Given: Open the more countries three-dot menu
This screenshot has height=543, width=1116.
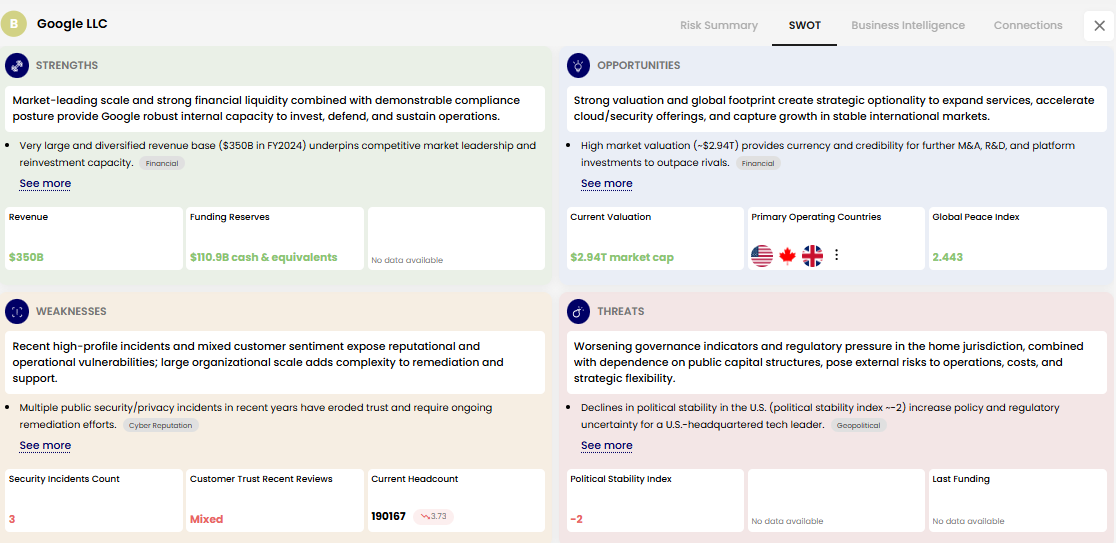Looking at the screenshot, I should [837, 255].
